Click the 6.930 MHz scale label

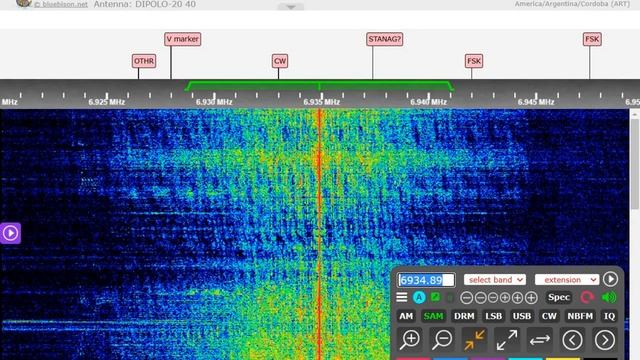[x=214, y=102]
